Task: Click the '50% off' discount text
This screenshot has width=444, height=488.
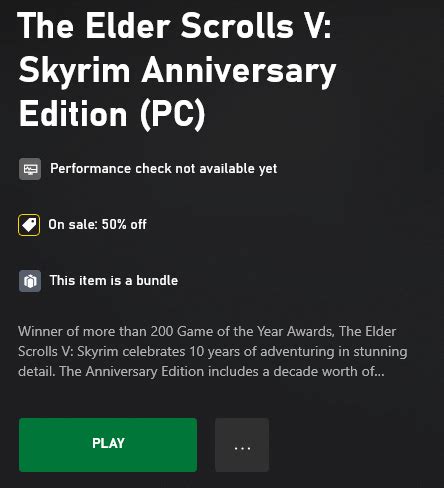Action: click(x=124, y=224)
